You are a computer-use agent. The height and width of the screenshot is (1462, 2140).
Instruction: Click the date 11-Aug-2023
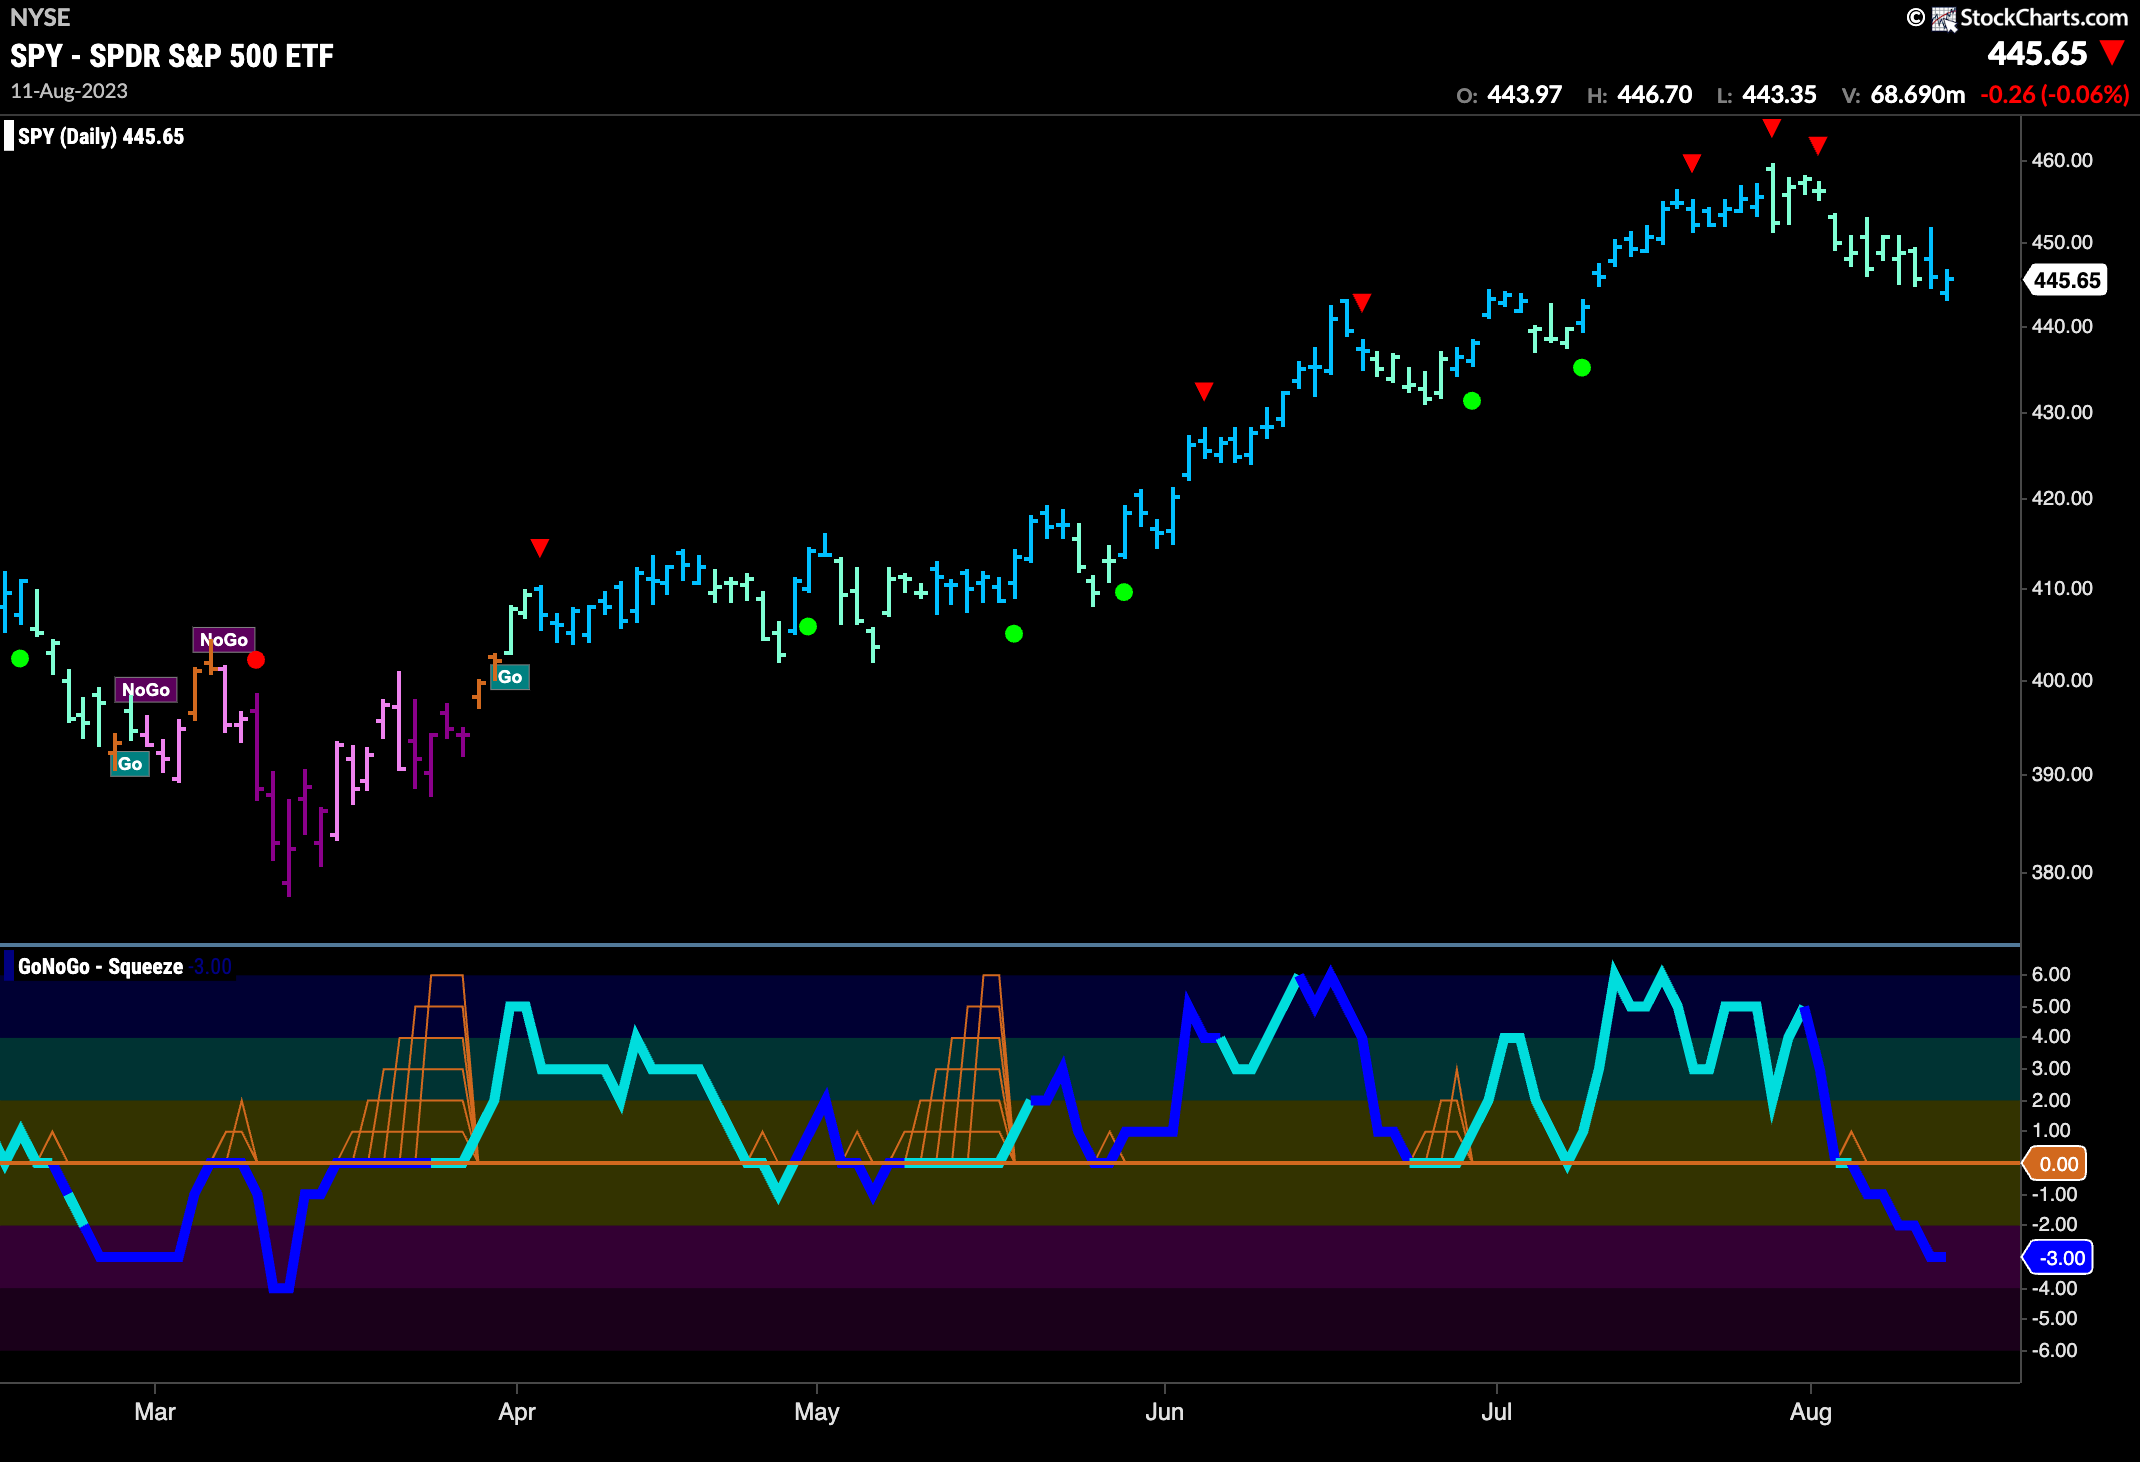(x=69, y=91)
